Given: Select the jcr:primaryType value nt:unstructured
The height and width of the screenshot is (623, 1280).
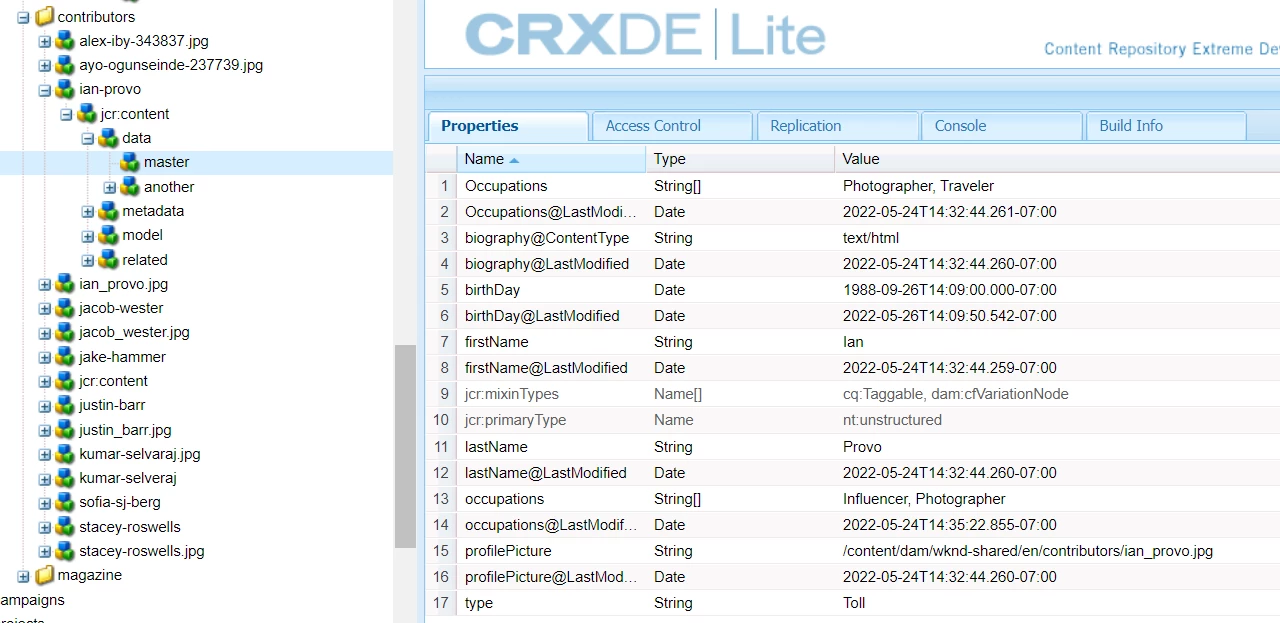Looking at the screenshot, I should pos(892,420).
